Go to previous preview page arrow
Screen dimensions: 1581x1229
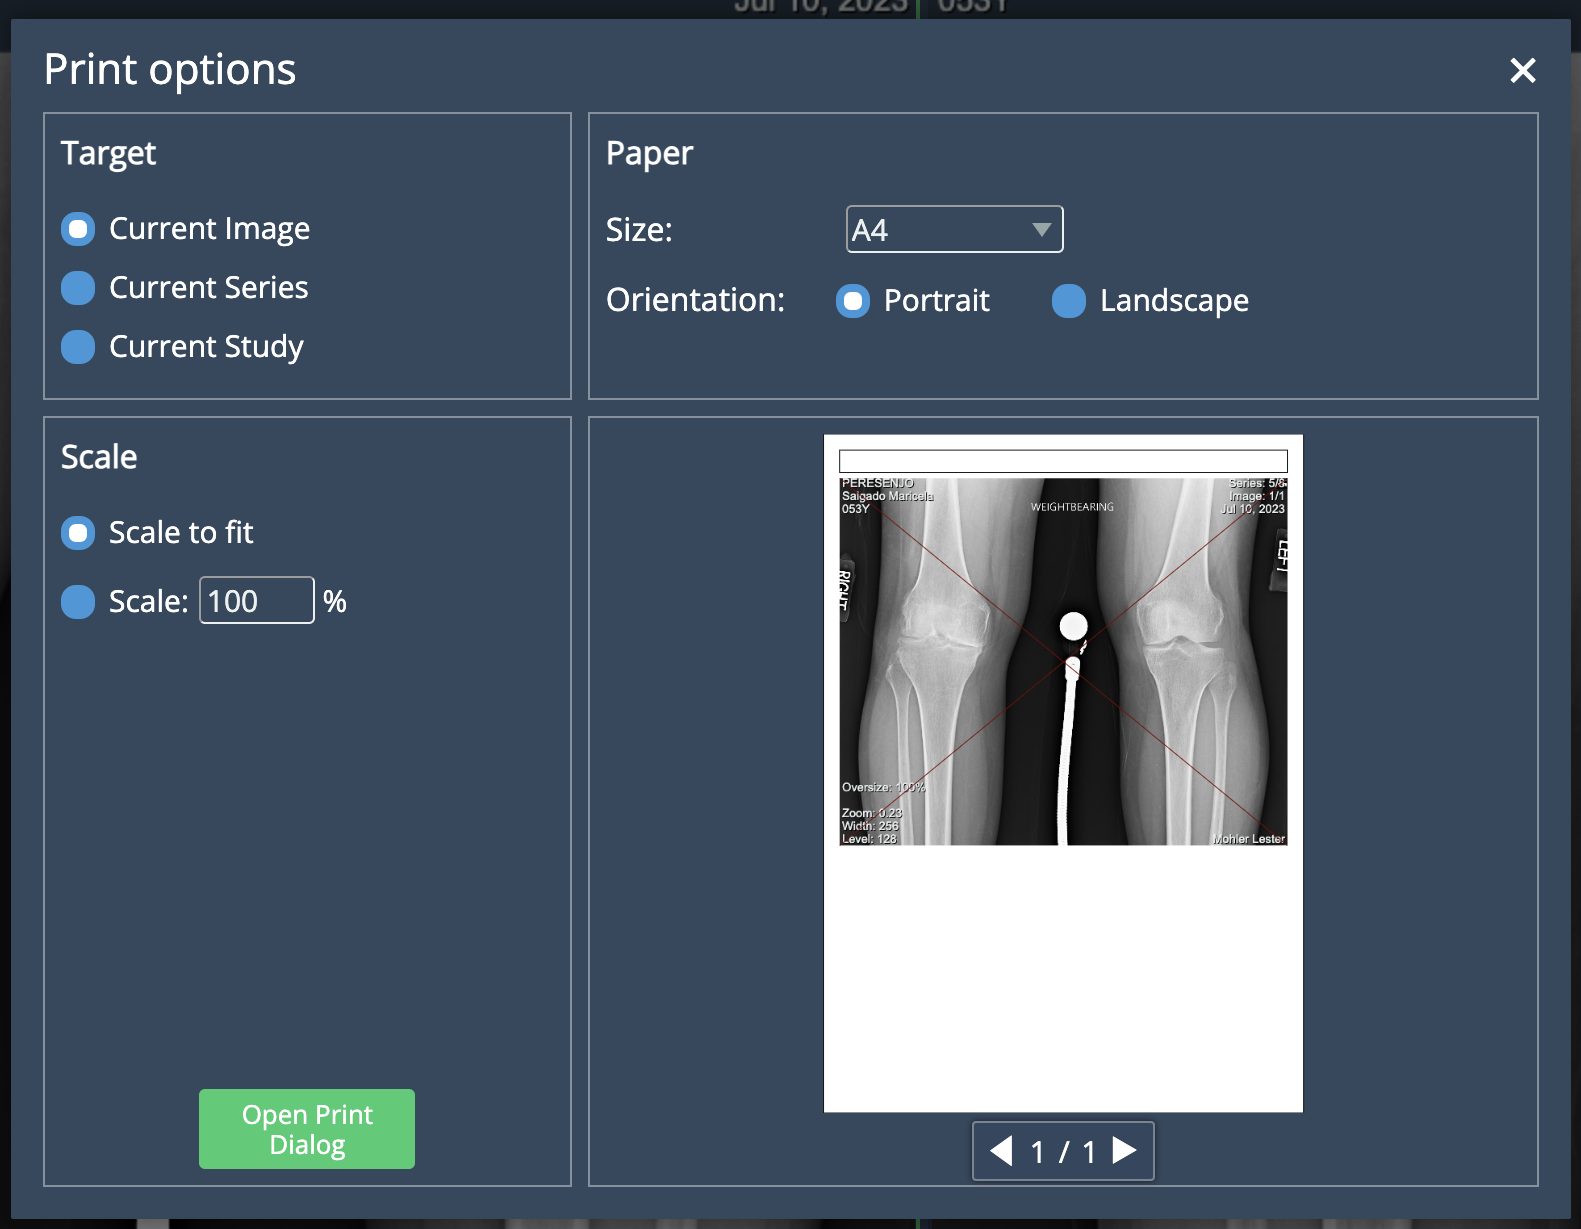point(1001,1151)
